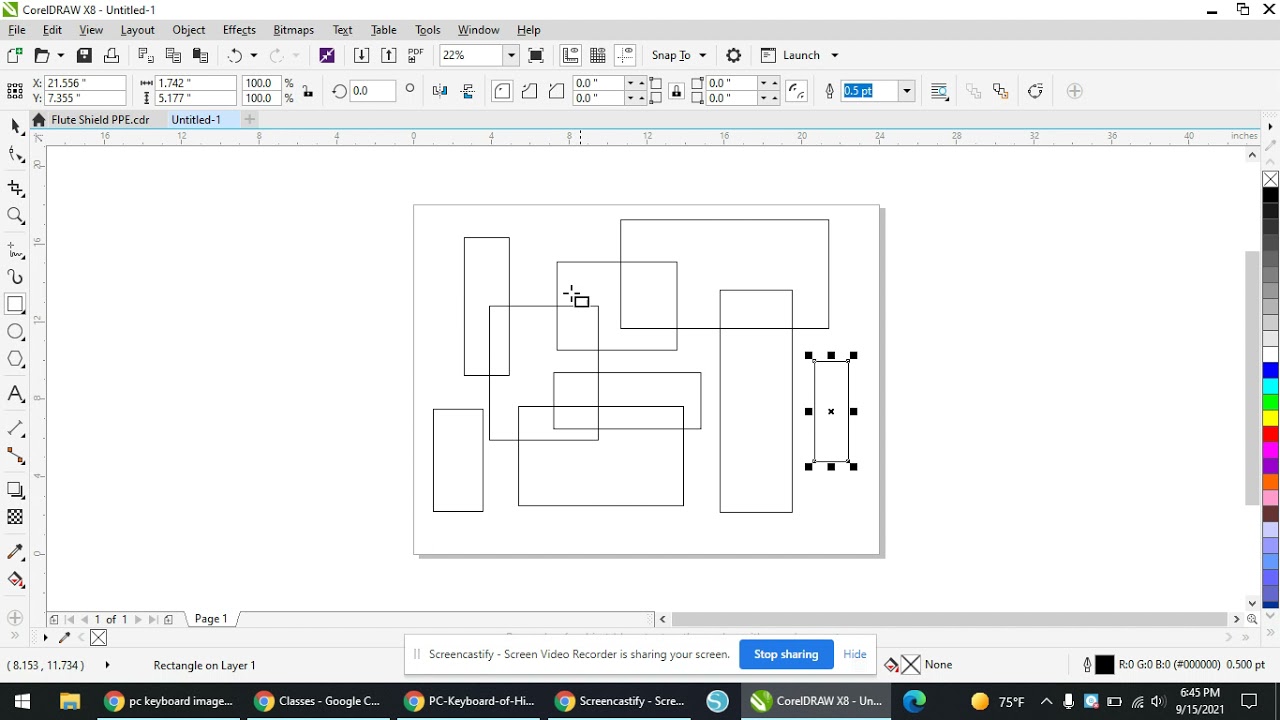Select the Polygon tool
The image size is (1280, 720).
point(15,360)
